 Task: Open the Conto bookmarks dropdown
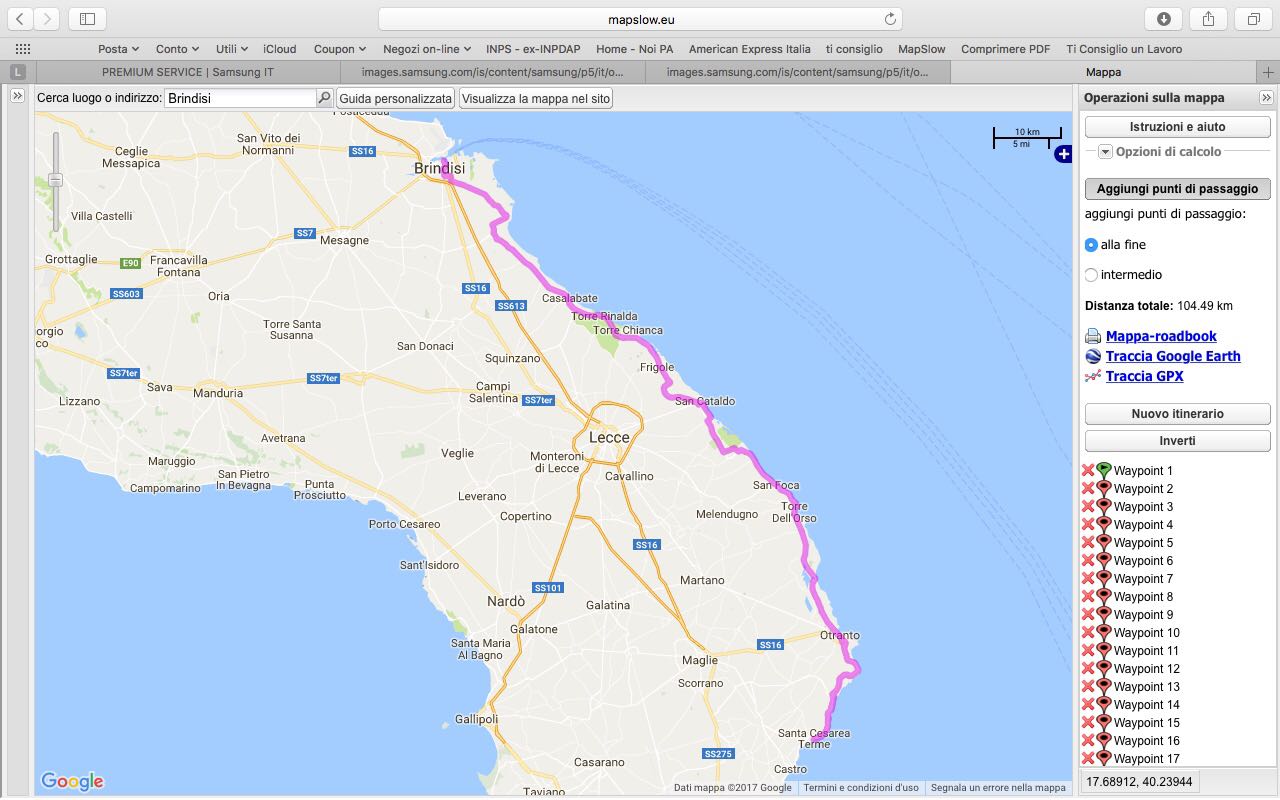(x=177, y=49)
